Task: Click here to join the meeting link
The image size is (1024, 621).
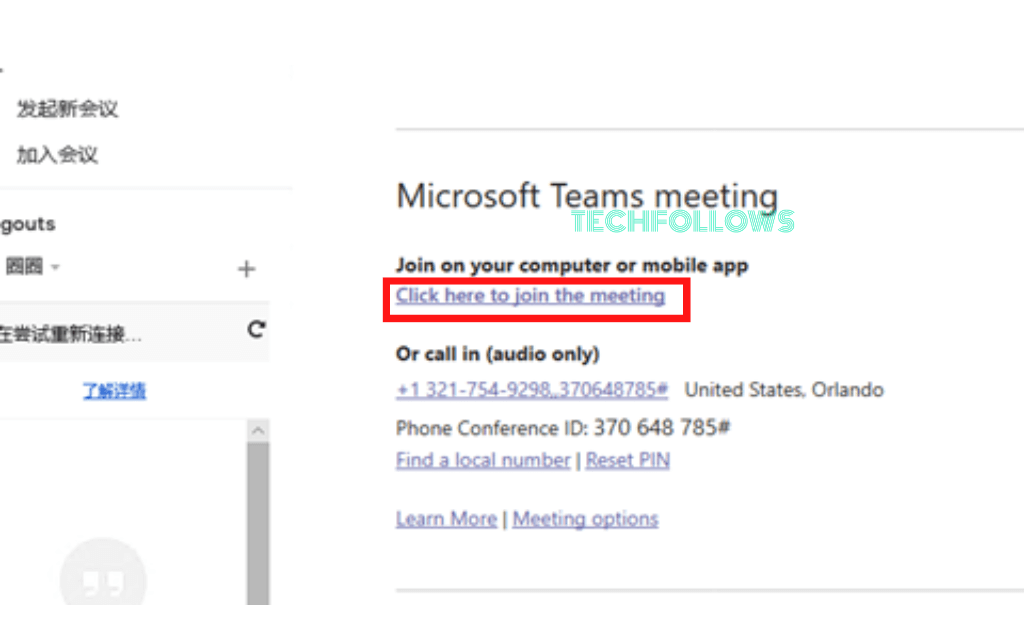Action: coord(530,296)
